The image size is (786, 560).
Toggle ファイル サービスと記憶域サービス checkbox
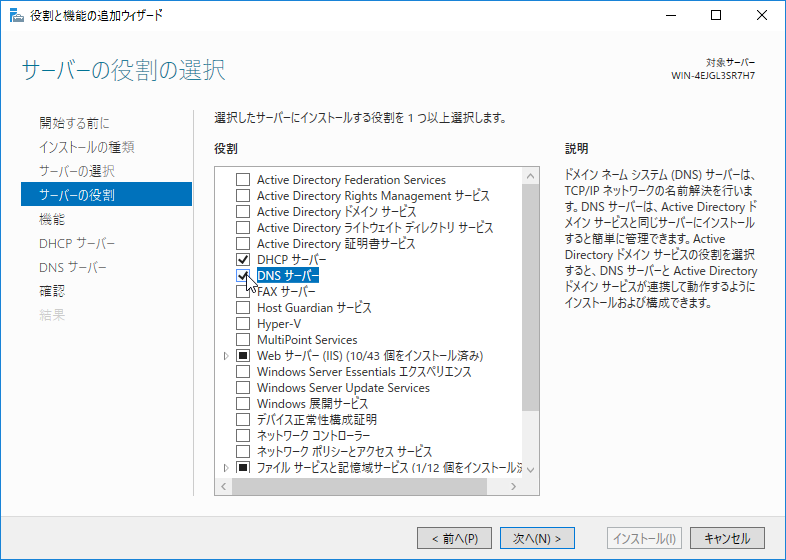tap(243, 468)
